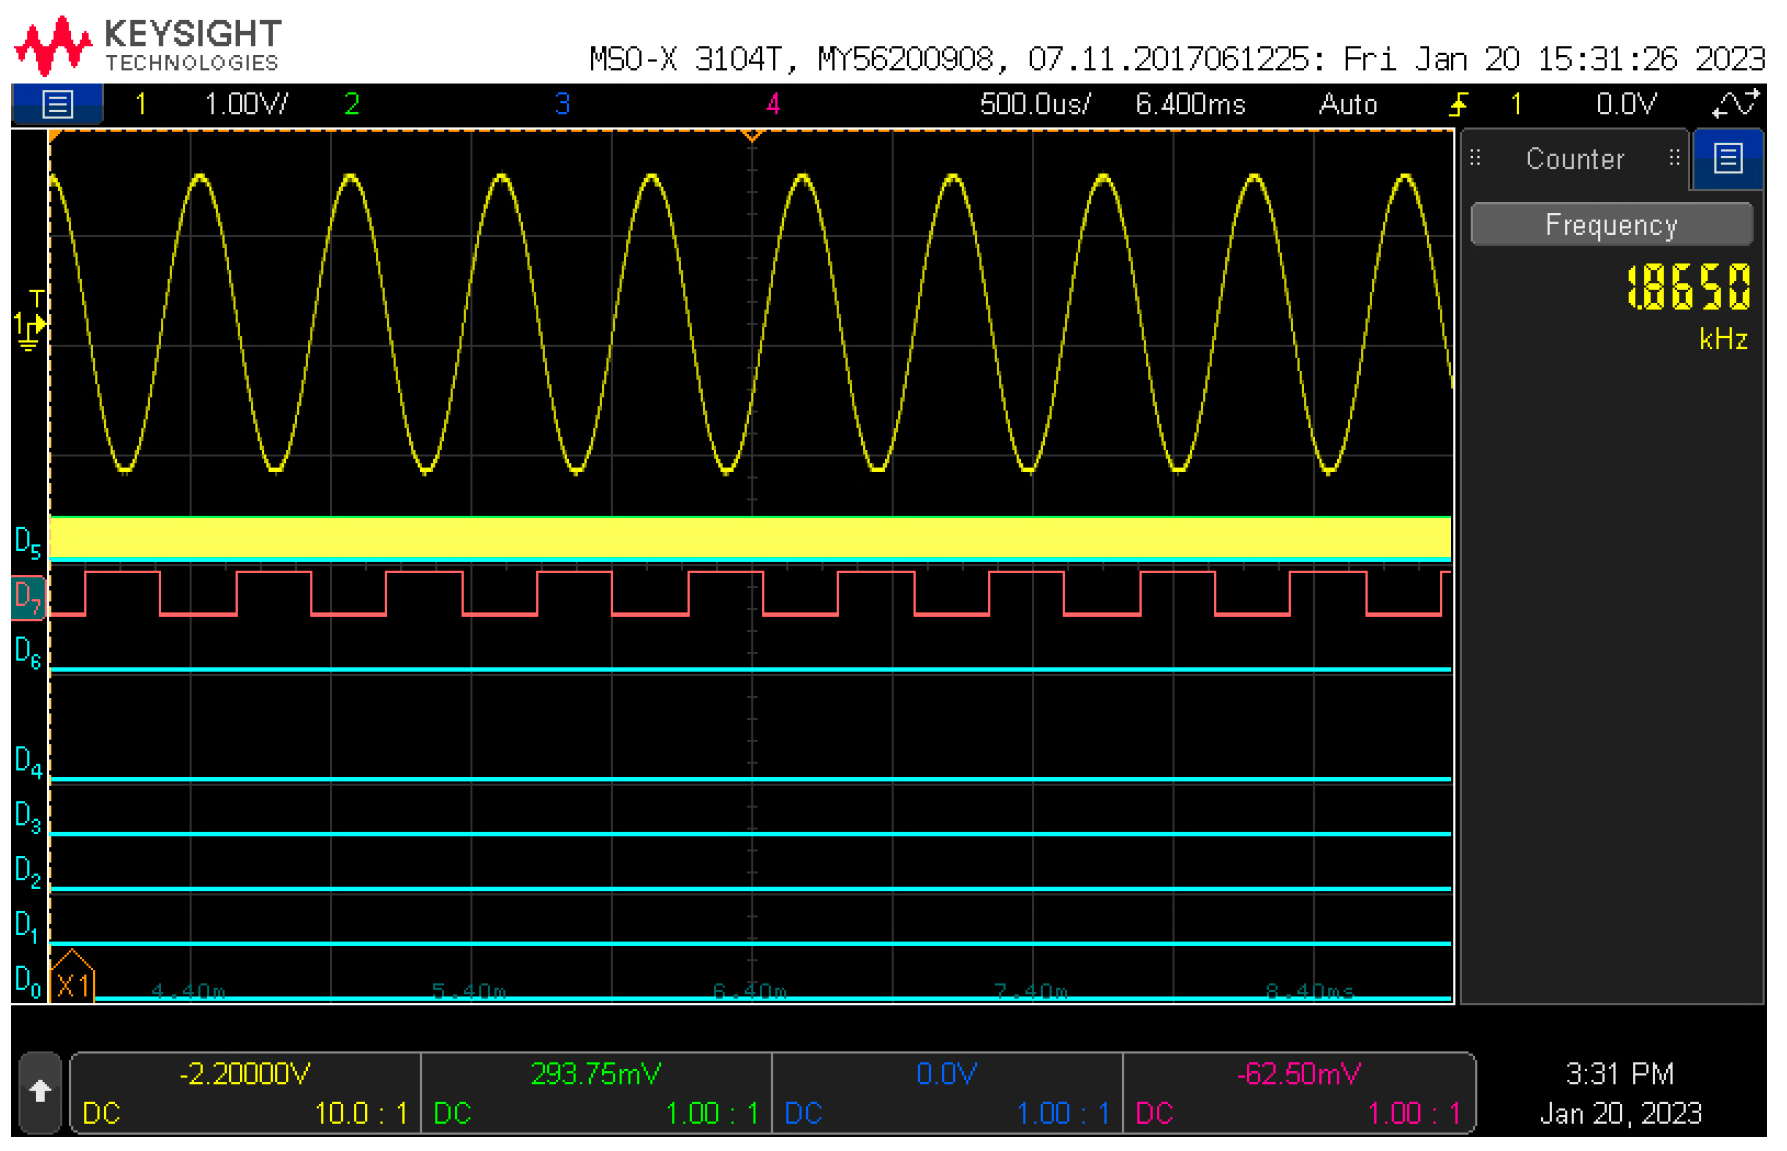The height and width of the screenshot is (1151, 1787).
Task: Select the D6 digital channel label
Action: pos(28,652)
